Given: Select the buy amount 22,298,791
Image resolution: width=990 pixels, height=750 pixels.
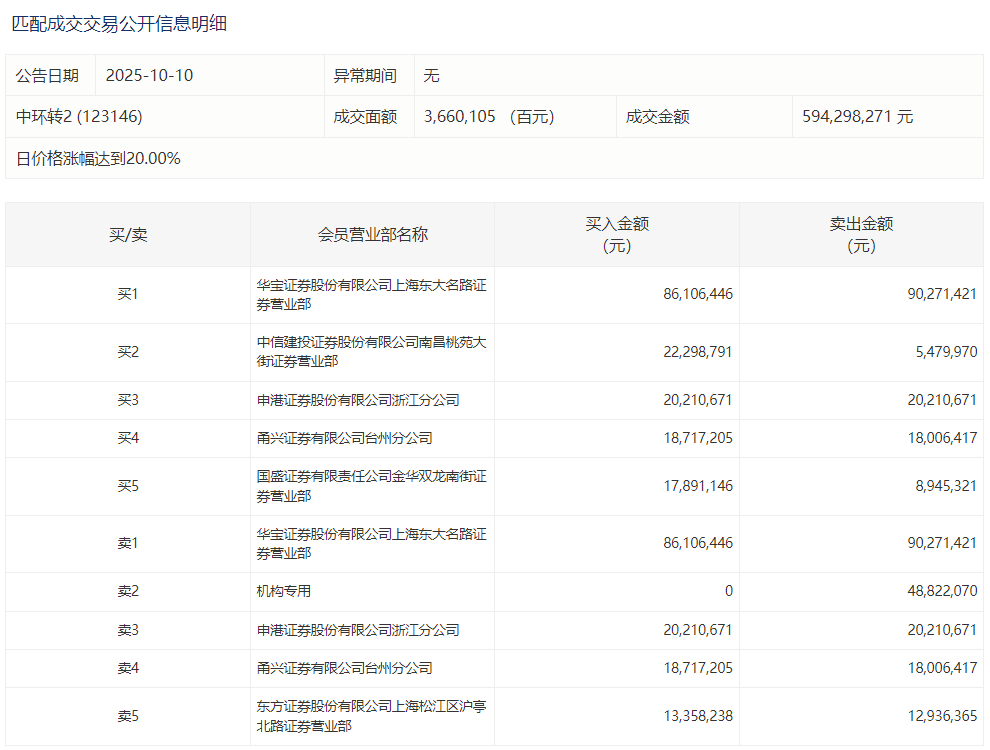Looking at the screenshot, I should pyautogui.click(x=697, y=352).
